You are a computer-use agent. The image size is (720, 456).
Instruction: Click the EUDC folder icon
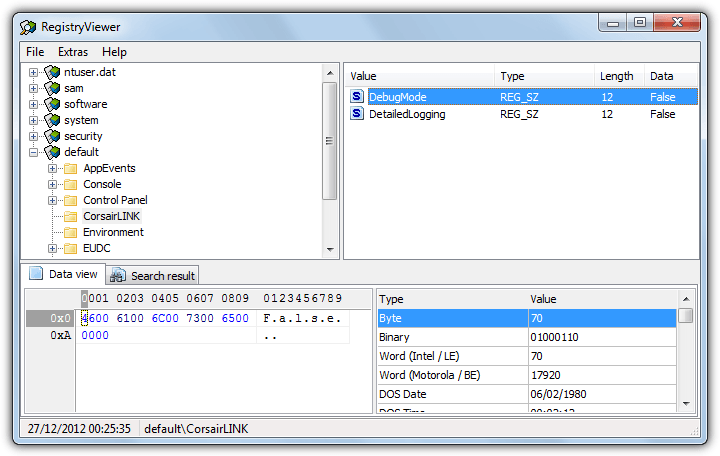coord(70,248)
